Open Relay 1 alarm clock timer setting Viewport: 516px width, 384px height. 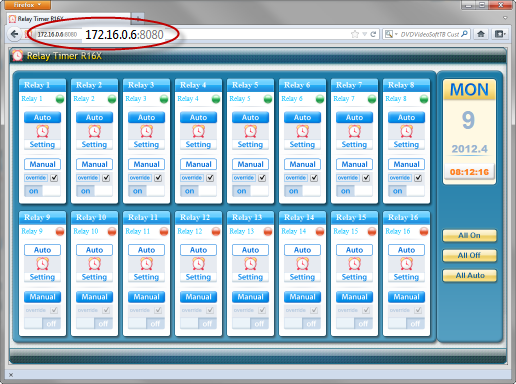click(42, 132)
